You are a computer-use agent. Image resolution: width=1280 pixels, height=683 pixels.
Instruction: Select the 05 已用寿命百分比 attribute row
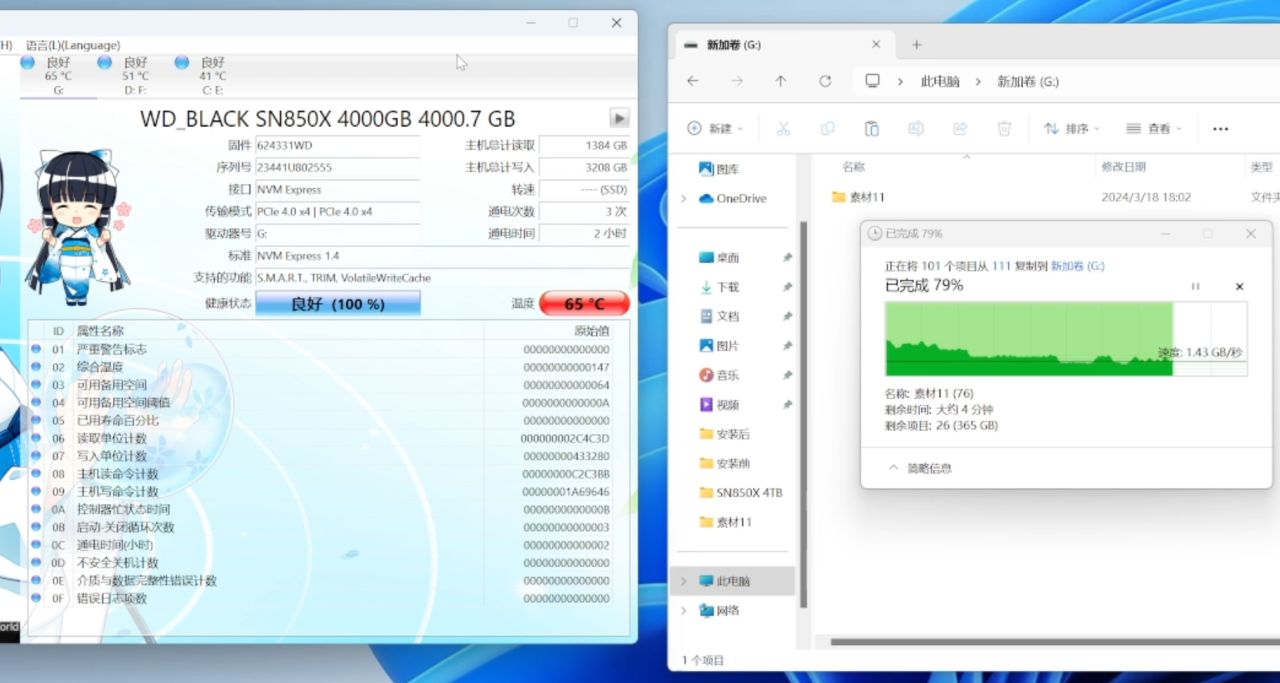320,421
